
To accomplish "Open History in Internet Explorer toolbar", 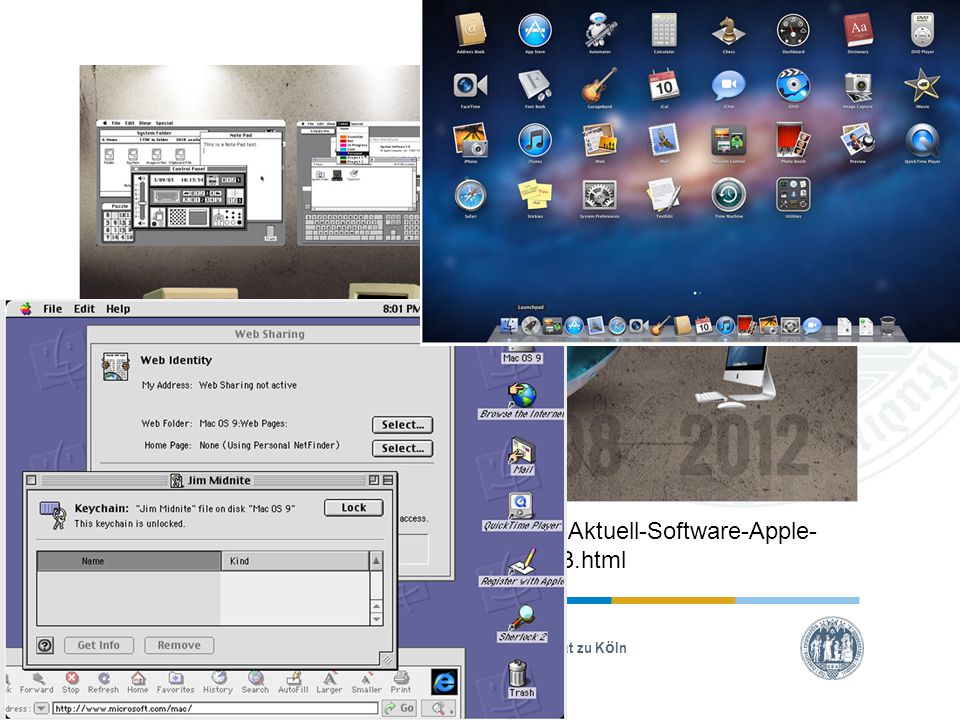I will pos(218,682).
